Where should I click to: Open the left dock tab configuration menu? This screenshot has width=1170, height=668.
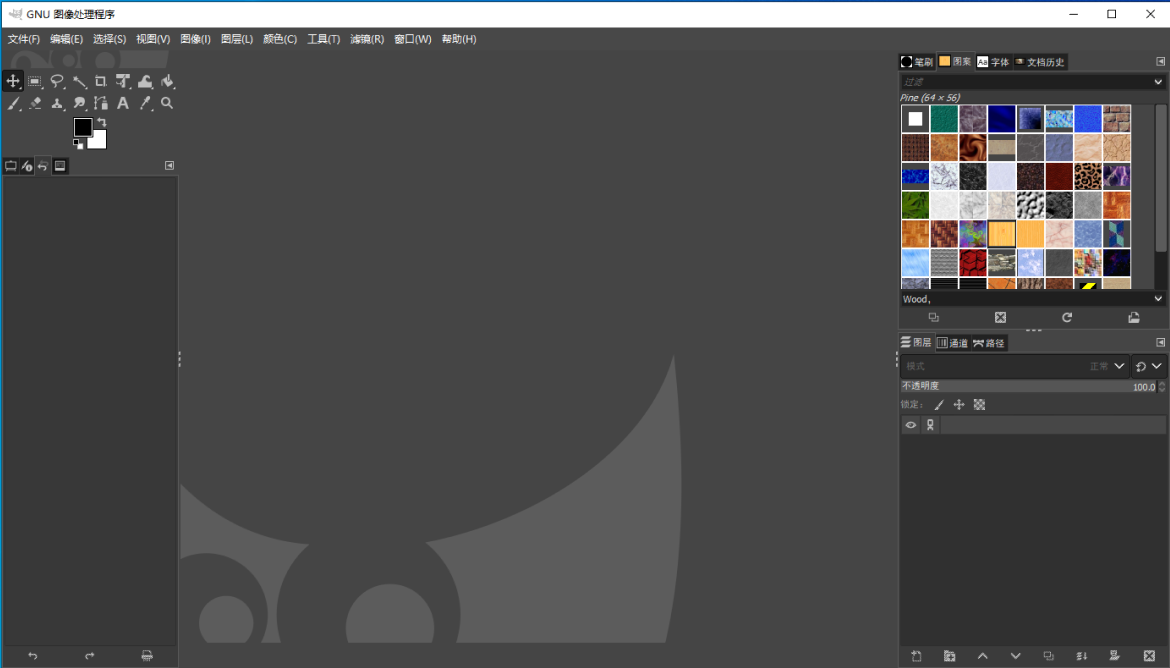(169, 166)
